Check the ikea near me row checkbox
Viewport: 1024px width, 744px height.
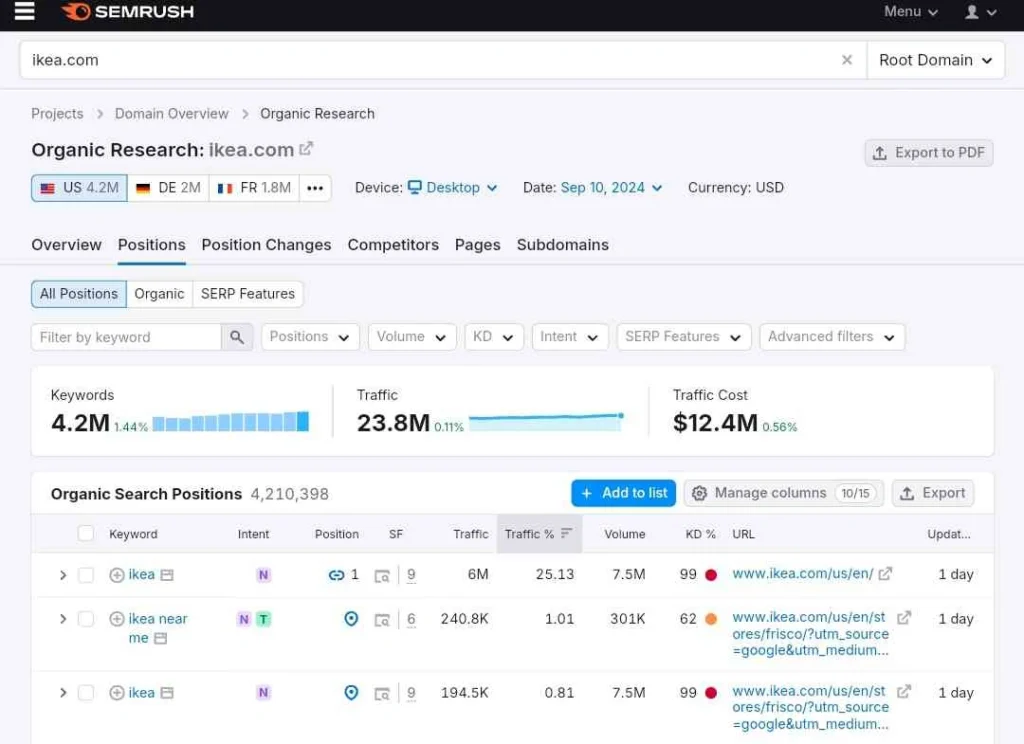click(86, 619)
